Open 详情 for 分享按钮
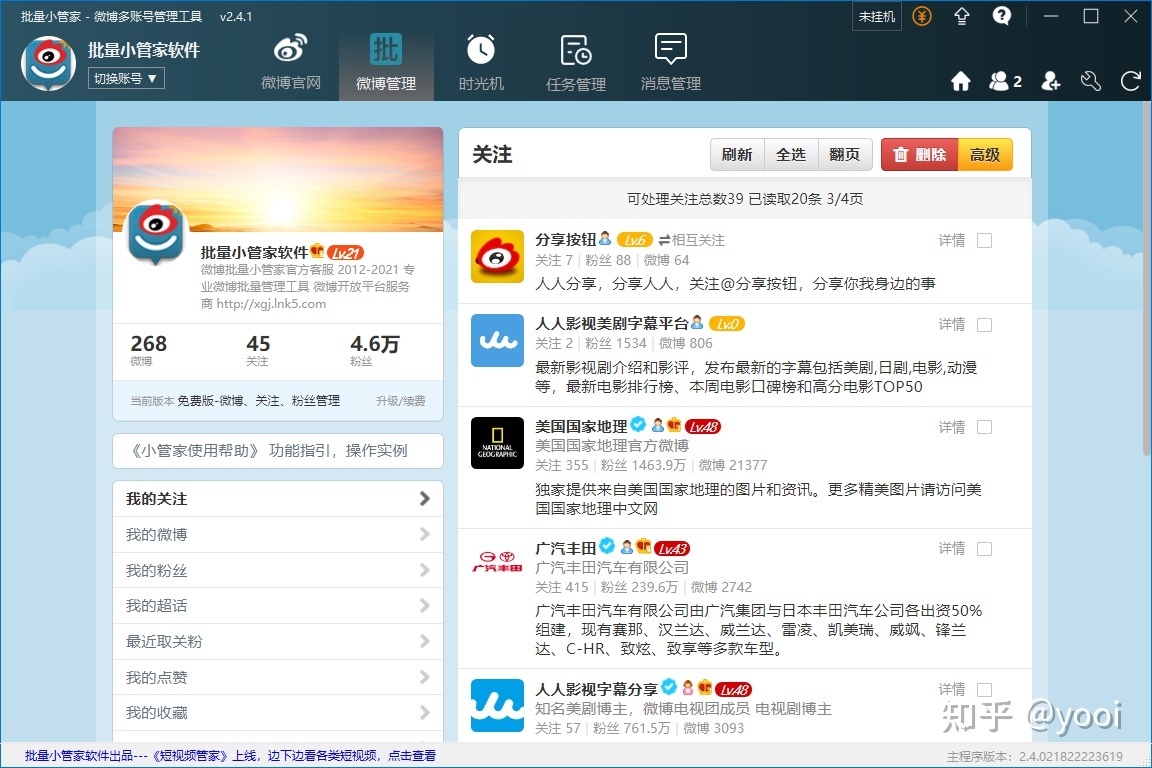1152x768 pixels. (x=952, y=240)
